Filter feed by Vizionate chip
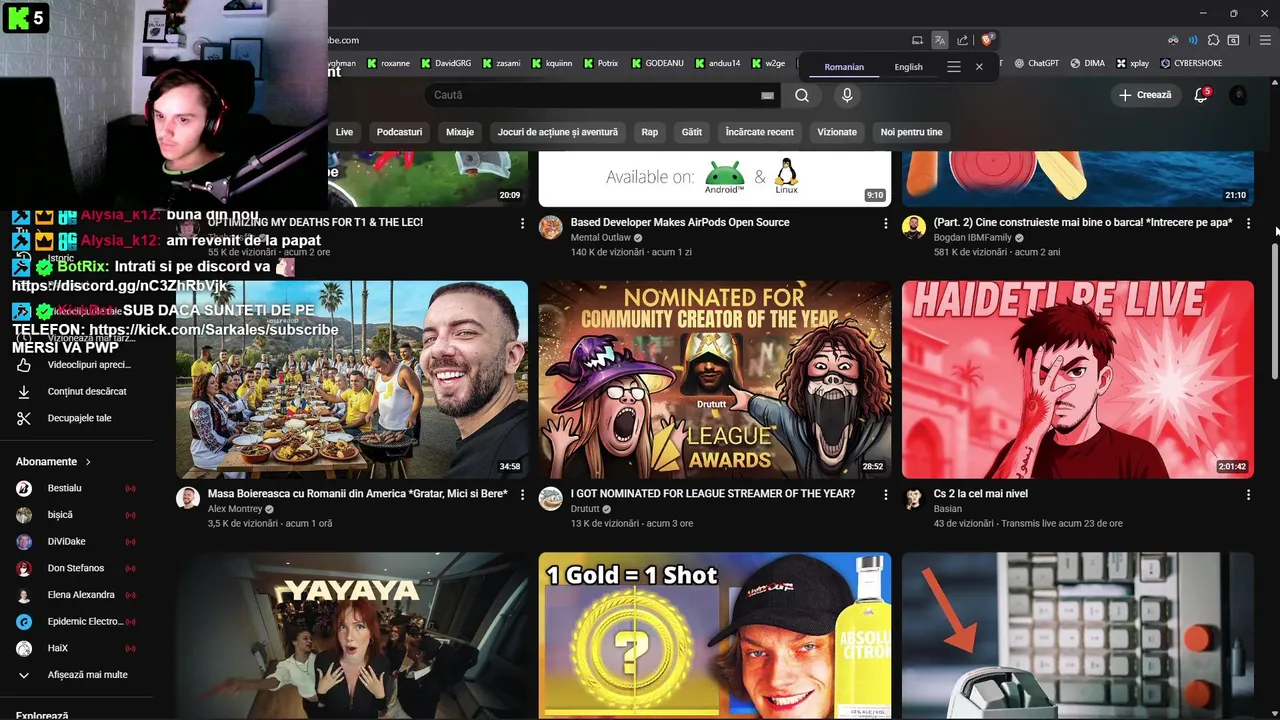Viewport: 1280px width, 720px height. tap(837, 132)
